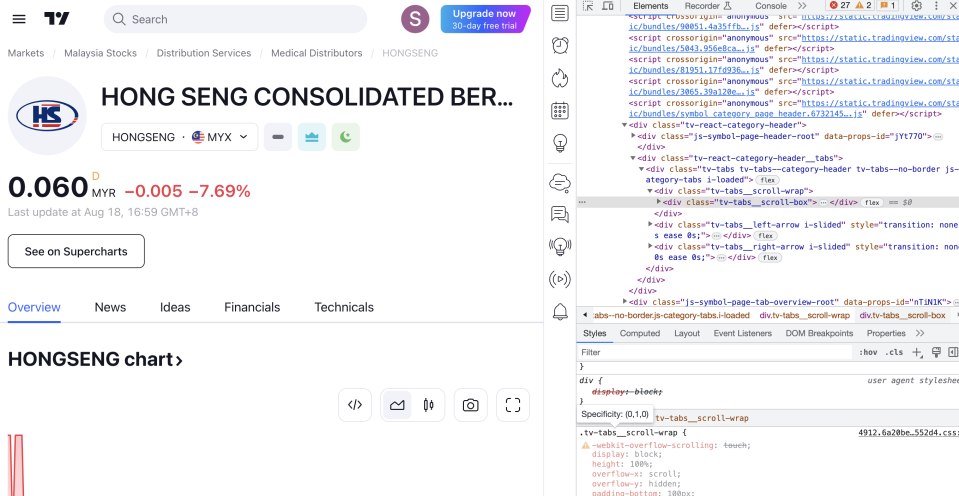Expand the tv-tabs__right-arrow div node

click(650, 246)
